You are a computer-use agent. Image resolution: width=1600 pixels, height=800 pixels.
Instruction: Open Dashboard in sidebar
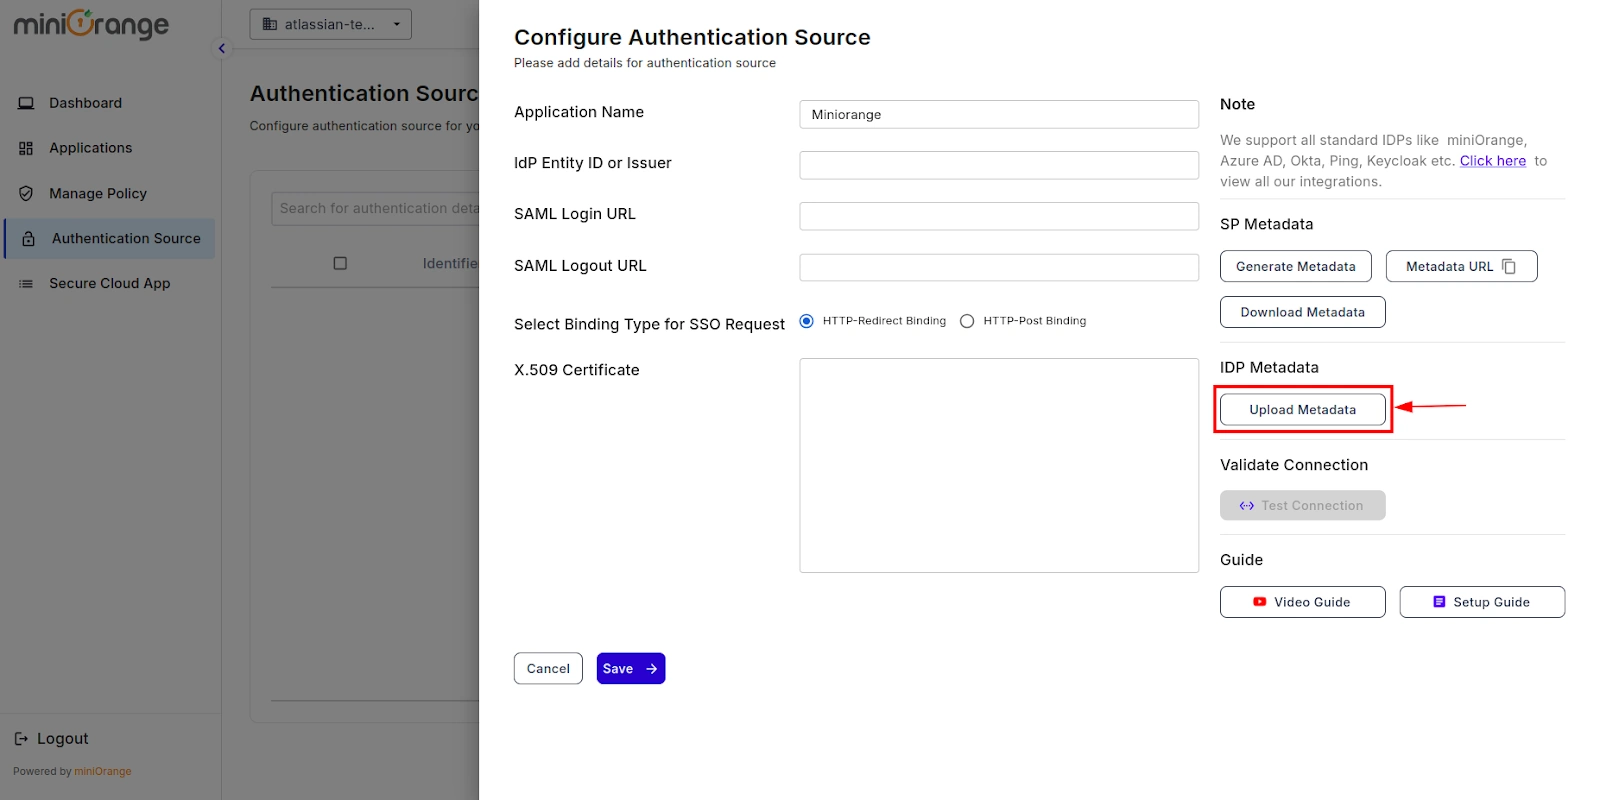coord(108,103)
